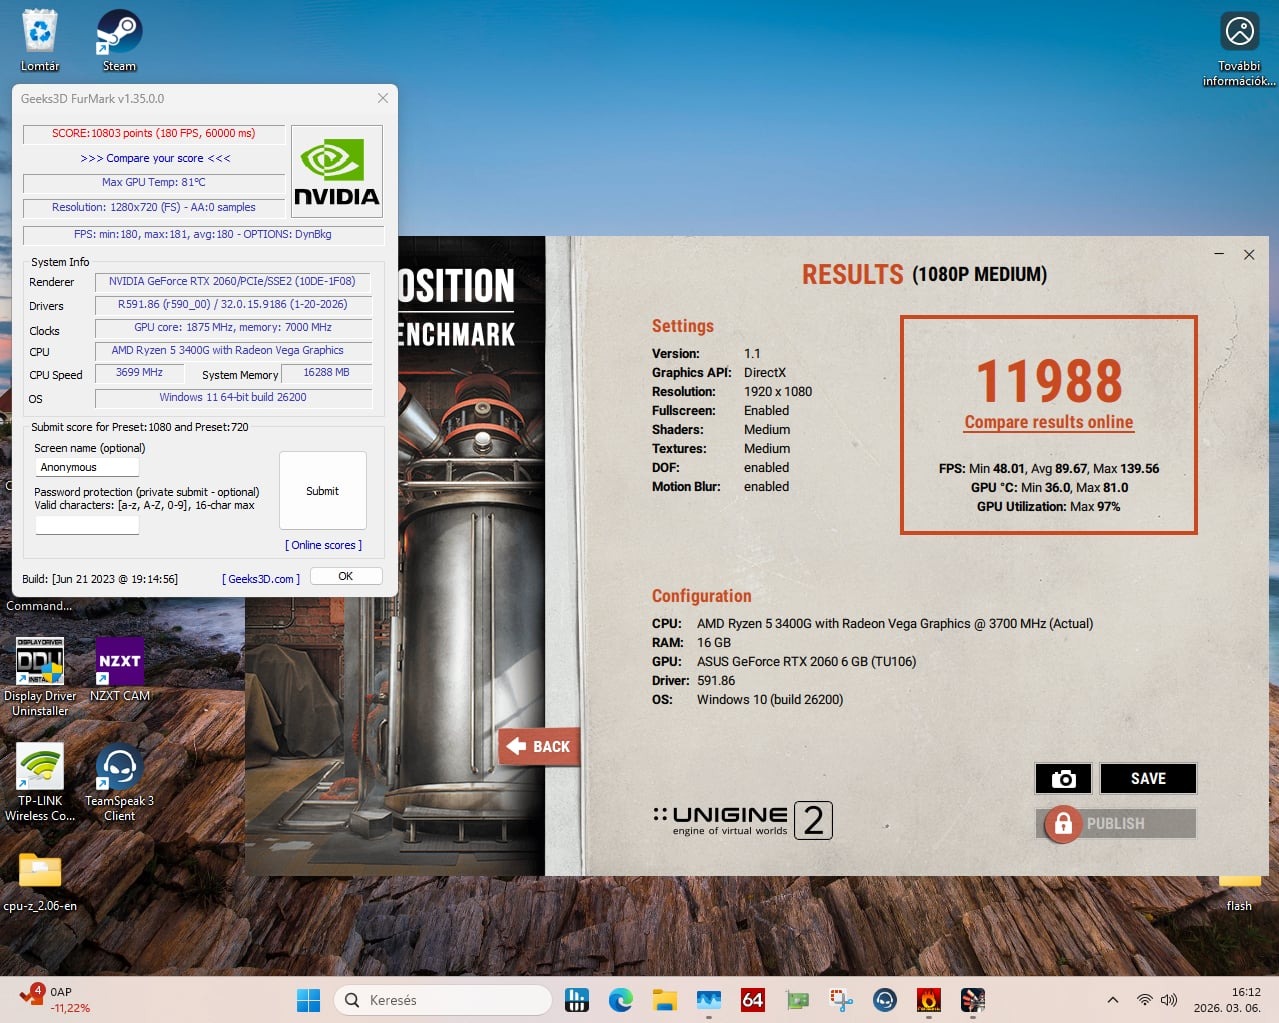
Task: Click Compare your score link
Action: (155, 158)
